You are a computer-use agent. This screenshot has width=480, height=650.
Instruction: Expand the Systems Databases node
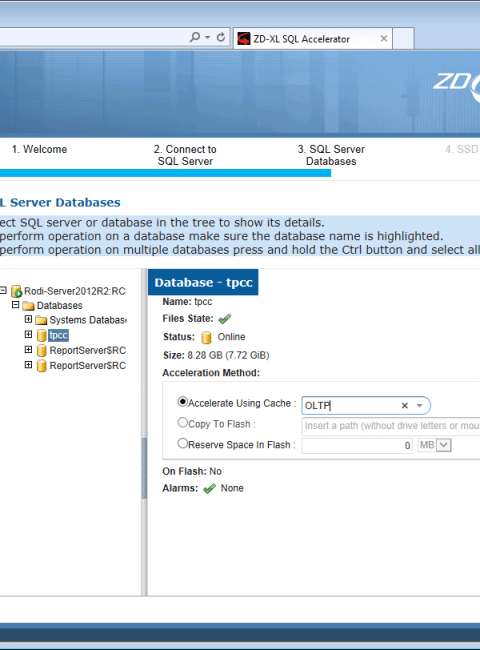coord(28,319)
